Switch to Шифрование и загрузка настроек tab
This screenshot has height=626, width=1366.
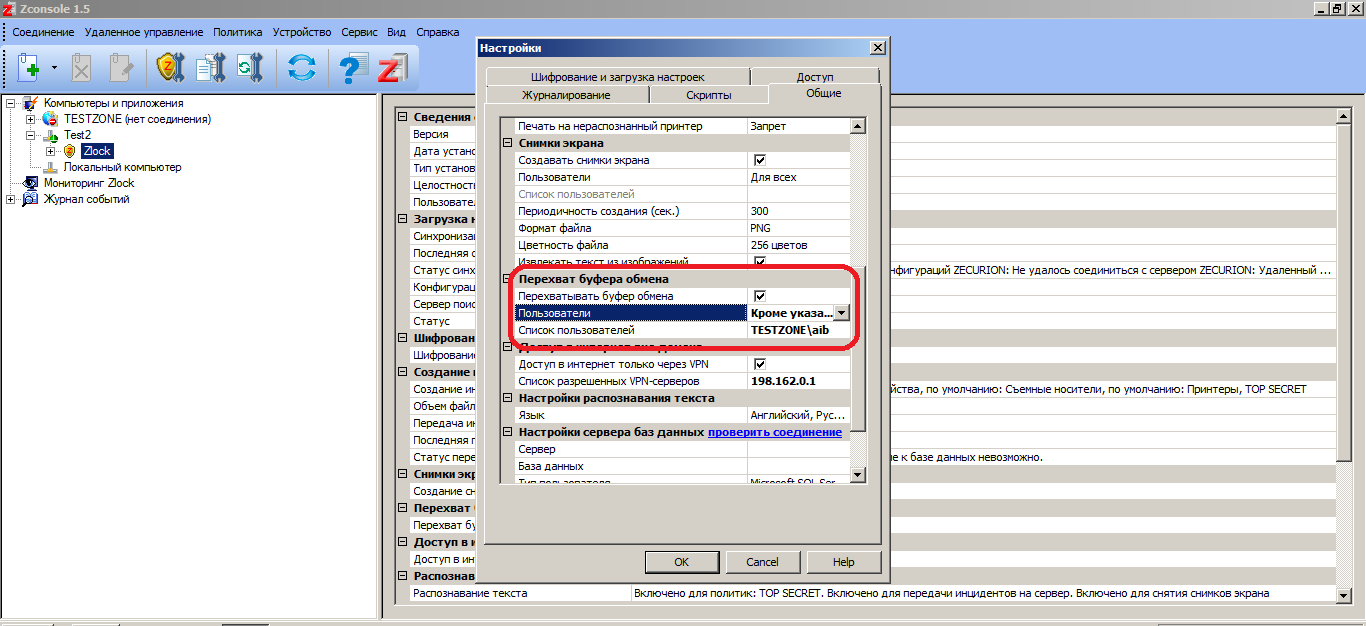pyautogui.click(x=617, y=77)
